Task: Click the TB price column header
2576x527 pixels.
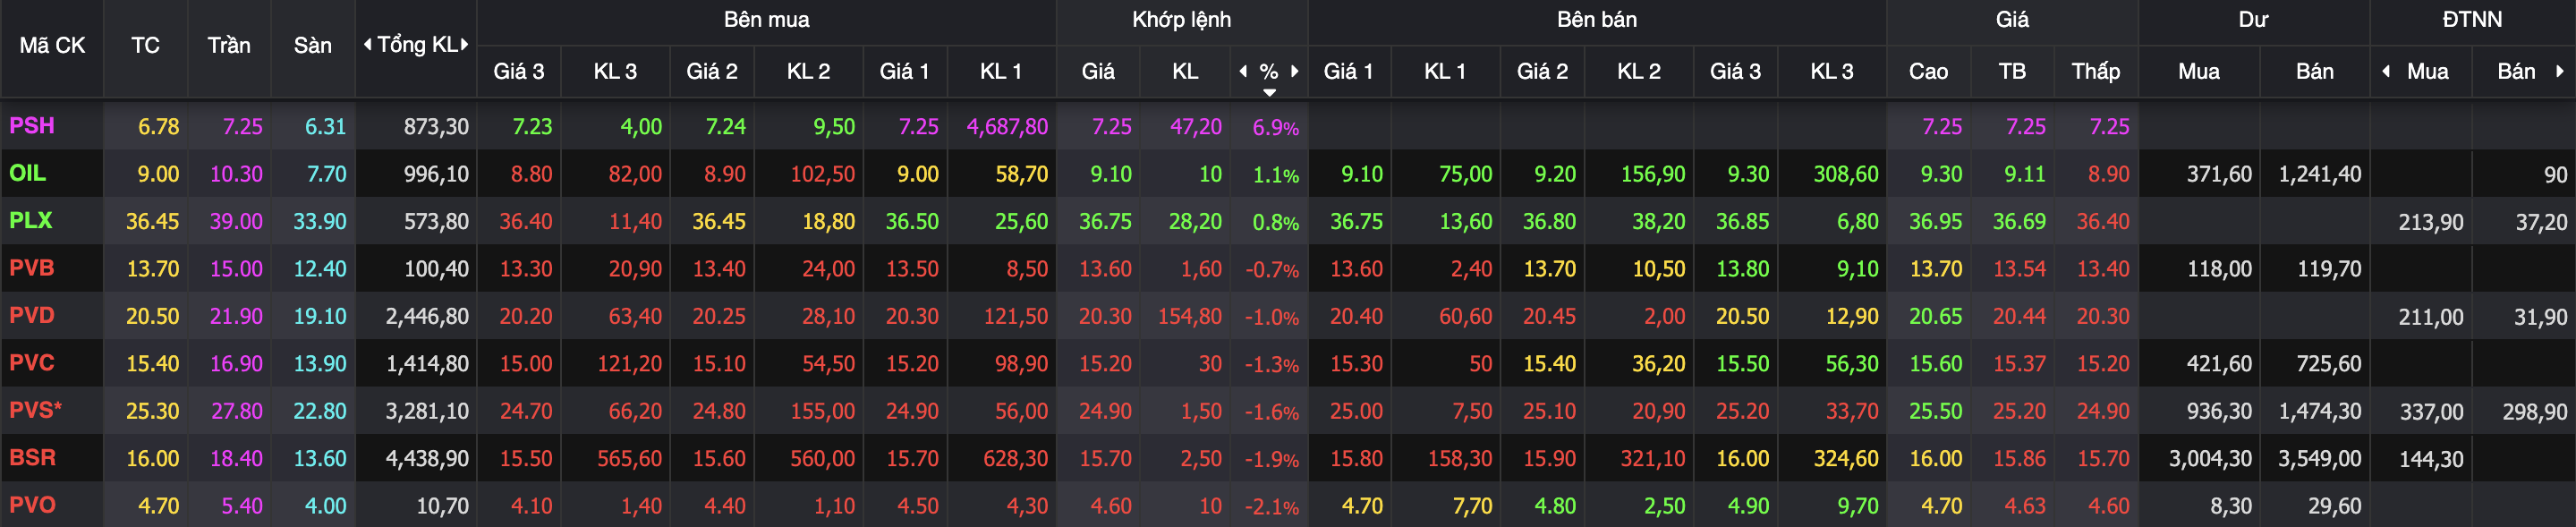Action: pos(2012,71)
